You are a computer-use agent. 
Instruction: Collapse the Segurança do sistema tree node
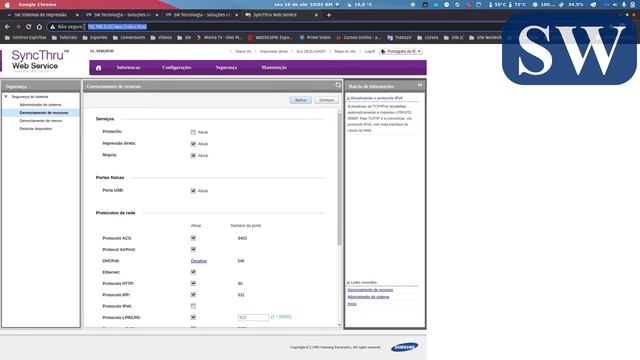6,97
